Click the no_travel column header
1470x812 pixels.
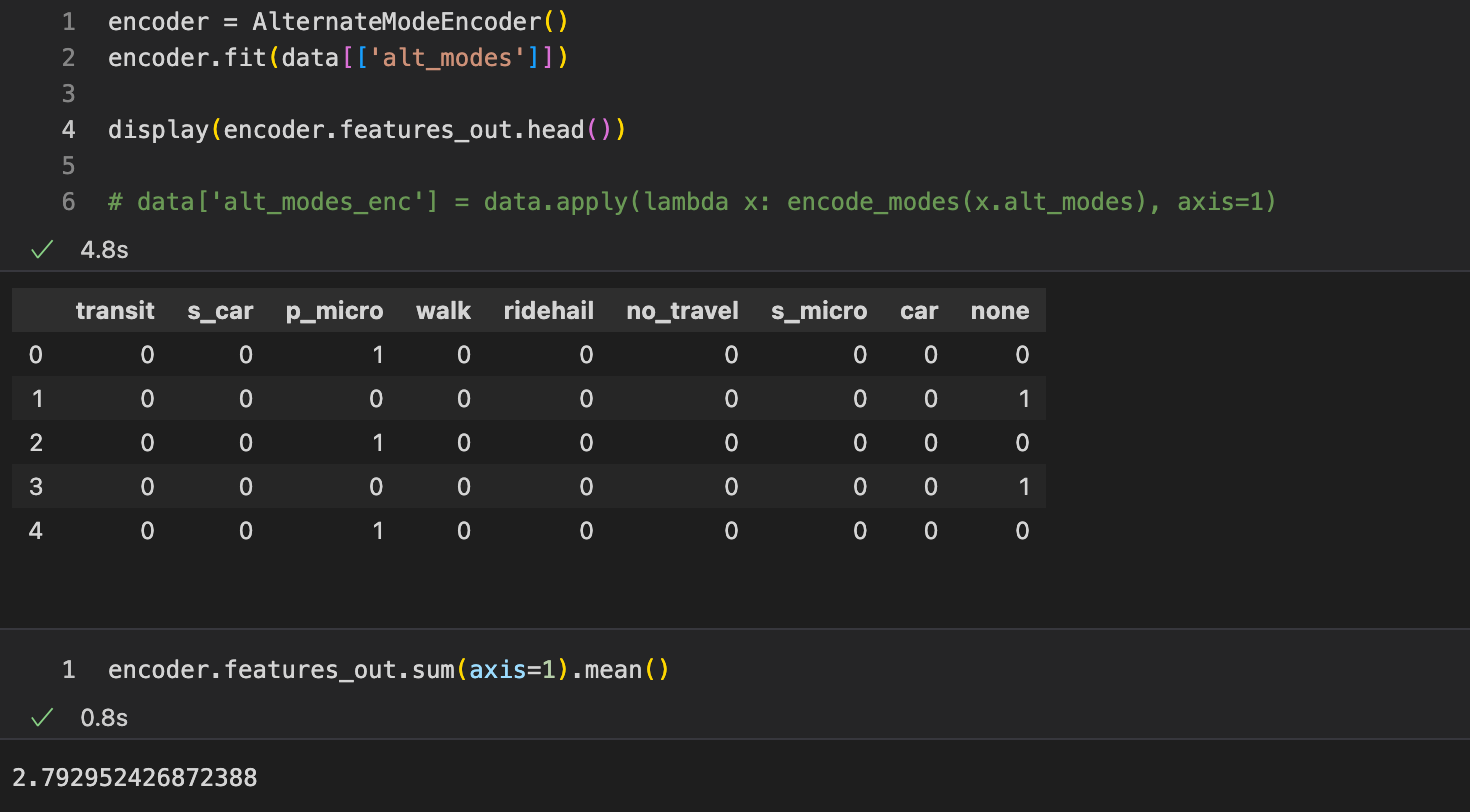(x=682, y=310)
